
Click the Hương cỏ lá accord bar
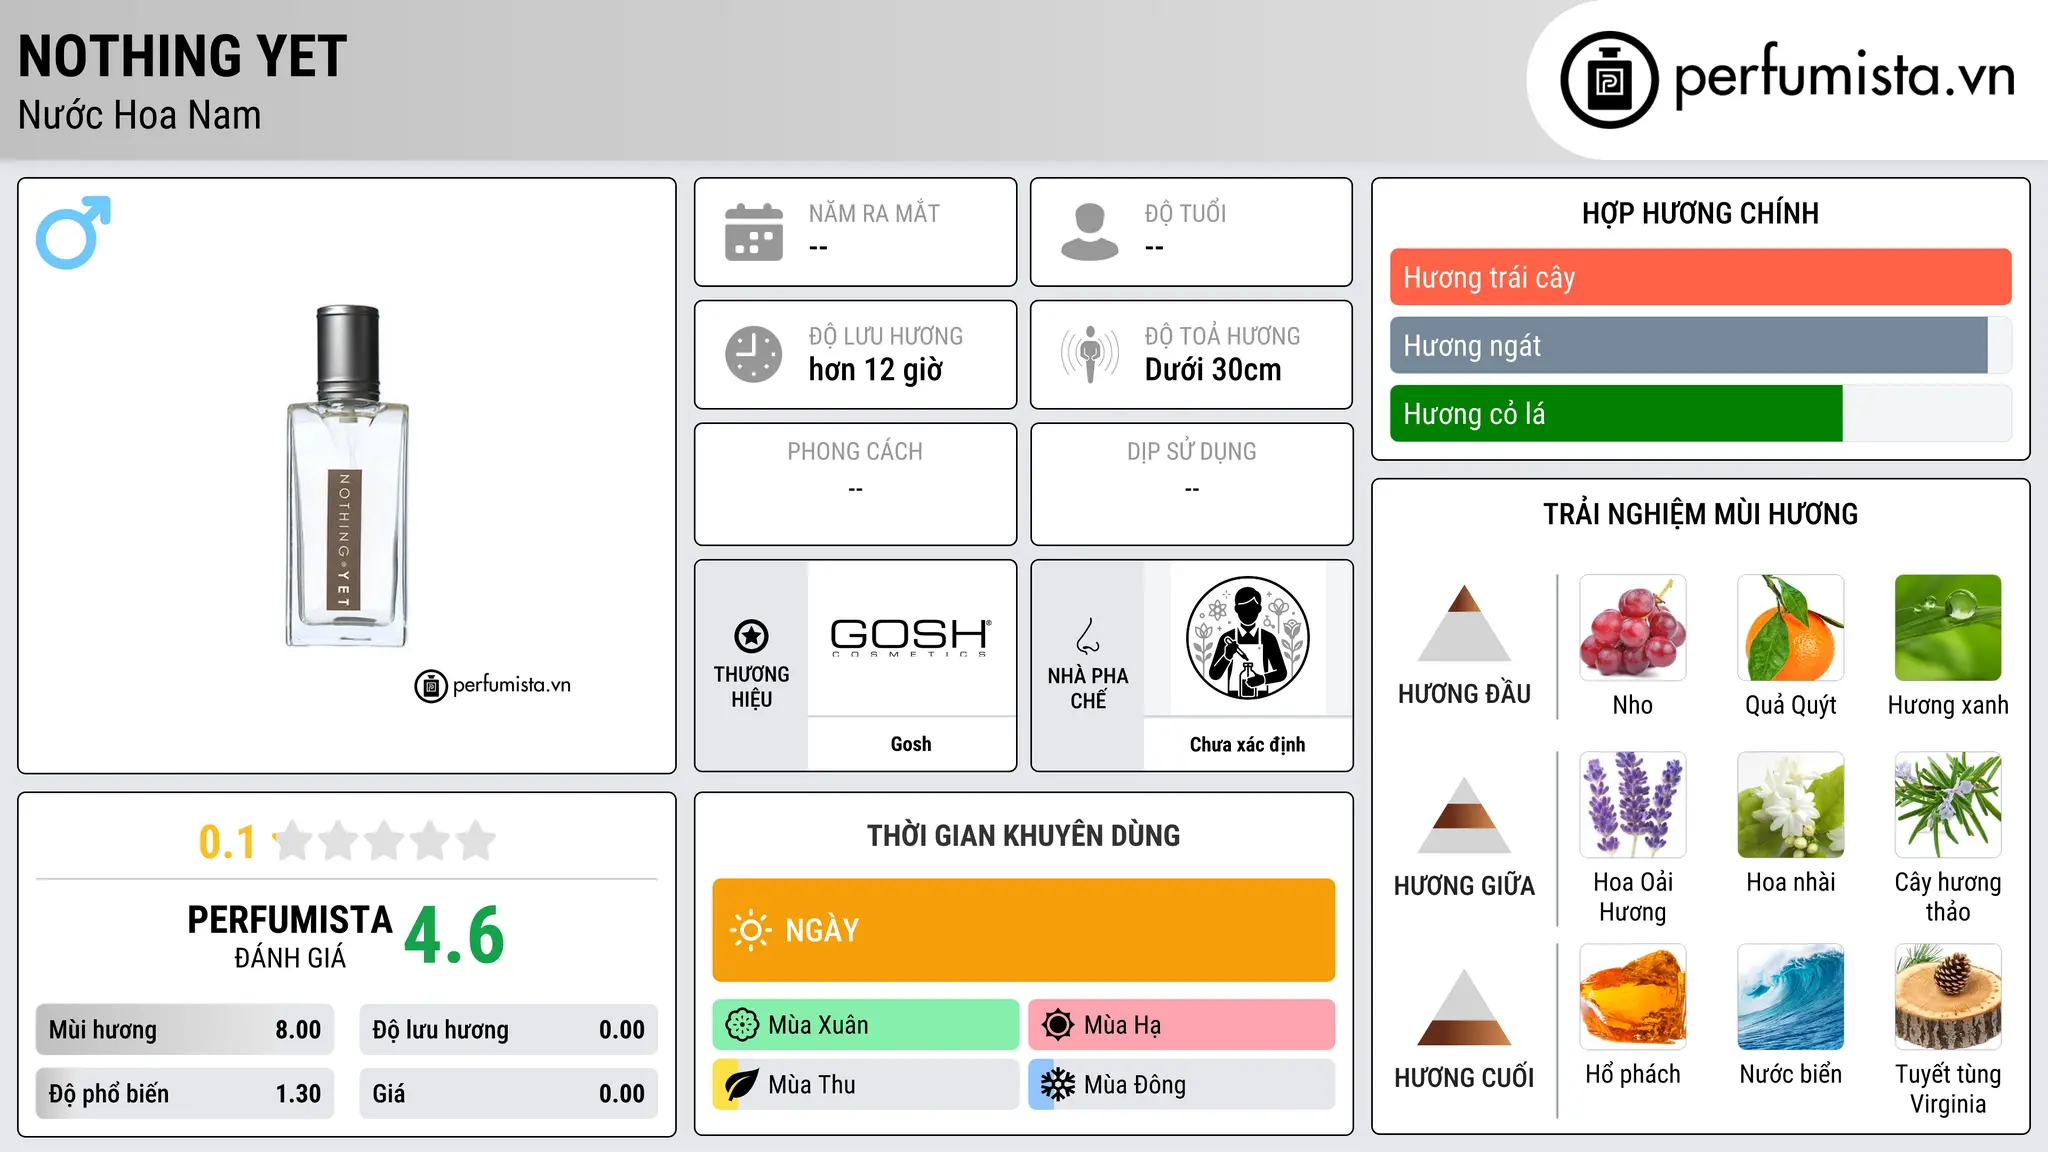coord(1700,413)
